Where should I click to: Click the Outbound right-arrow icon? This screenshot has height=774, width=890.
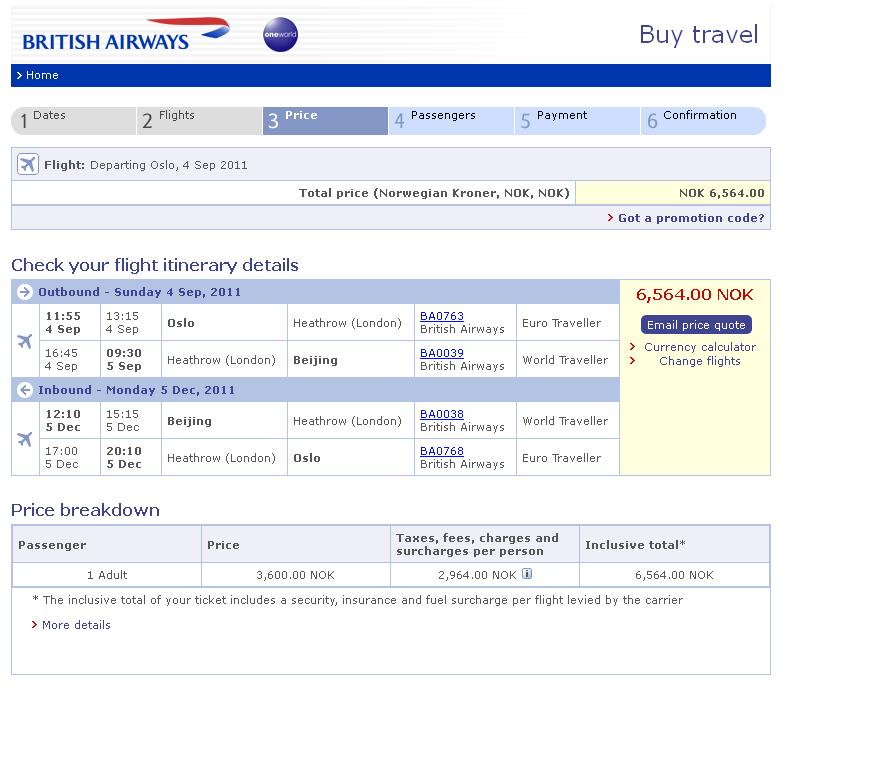coord(25,292)
